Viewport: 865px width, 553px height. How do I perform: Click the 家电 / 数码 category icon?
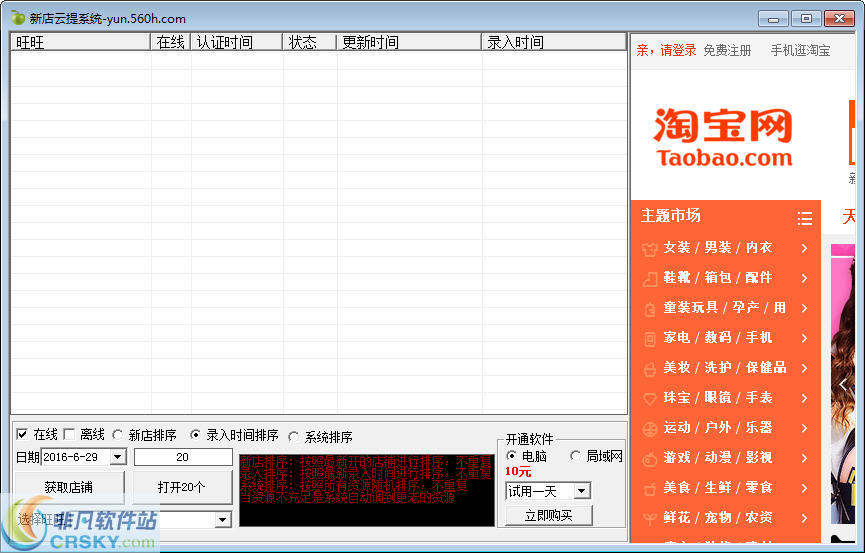[650, 338]
